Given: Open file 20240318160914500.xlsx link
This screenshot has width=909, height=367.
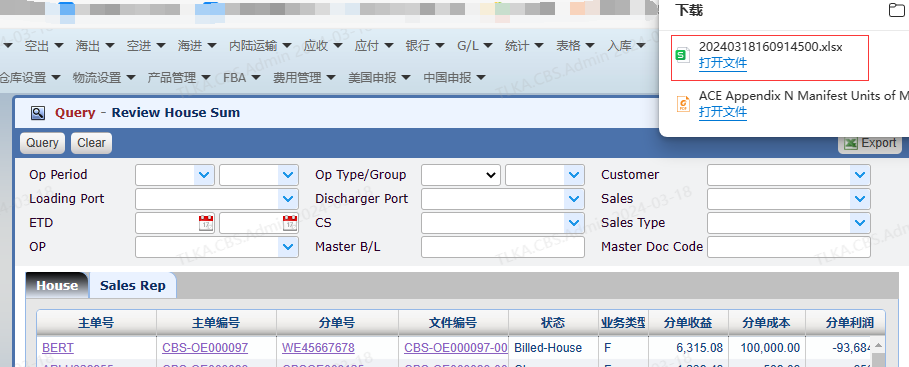Looking at the screenshot, I should pyautogui.click(x=723, y=63).
